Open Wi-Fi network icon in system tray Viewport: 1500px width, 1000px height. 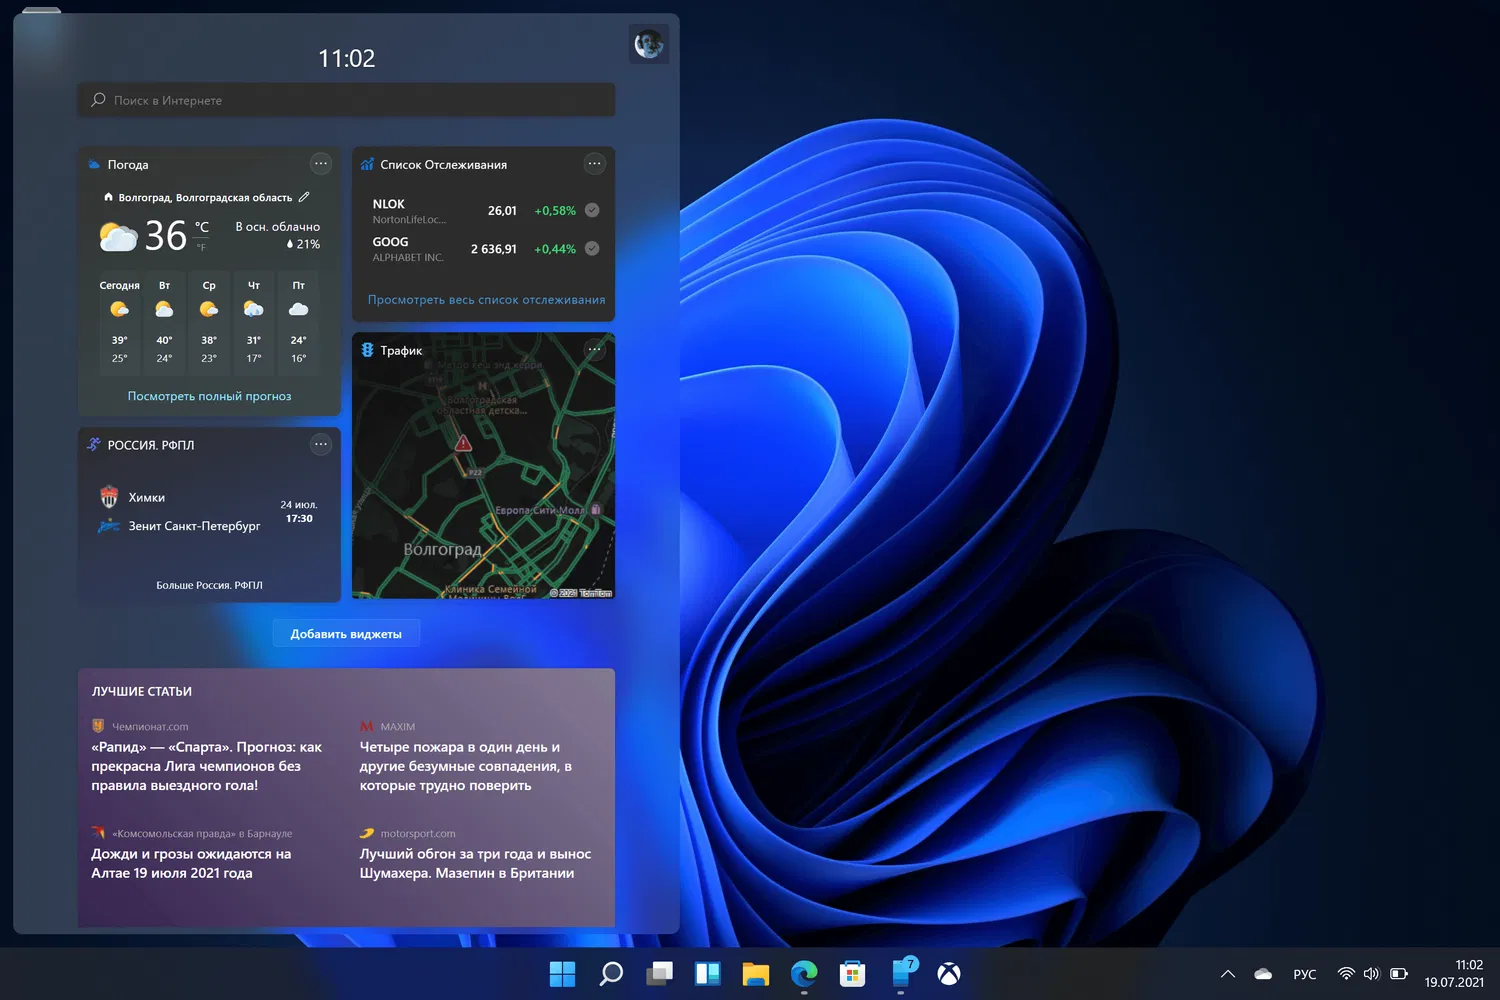[x=1346, y=974]
